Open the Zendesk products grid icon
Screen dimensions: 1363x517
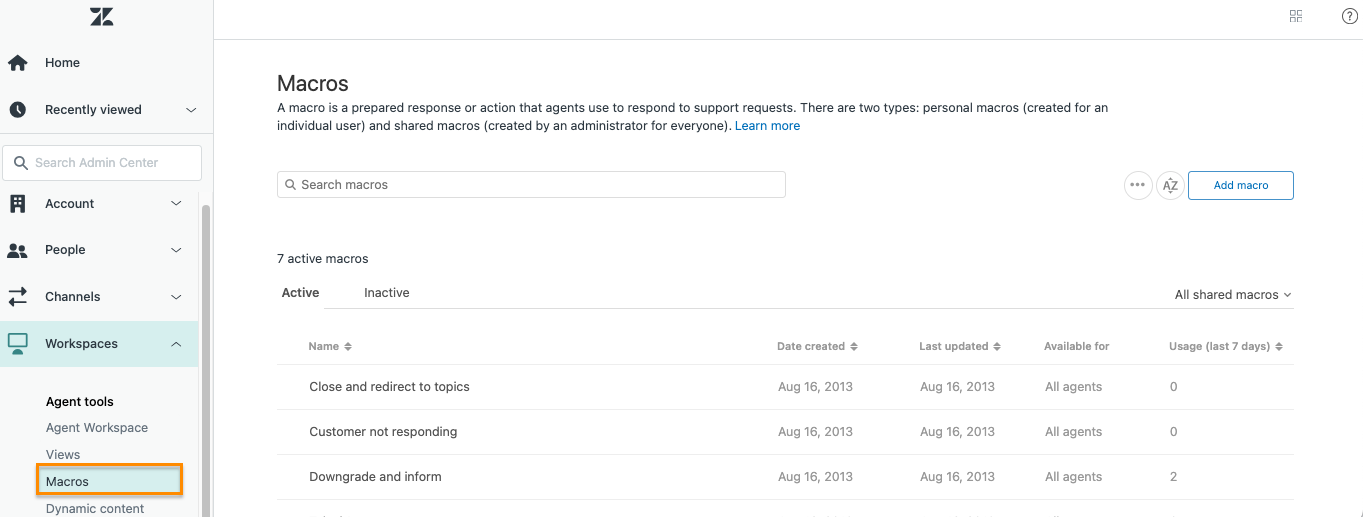click(x=1296, y=16)
